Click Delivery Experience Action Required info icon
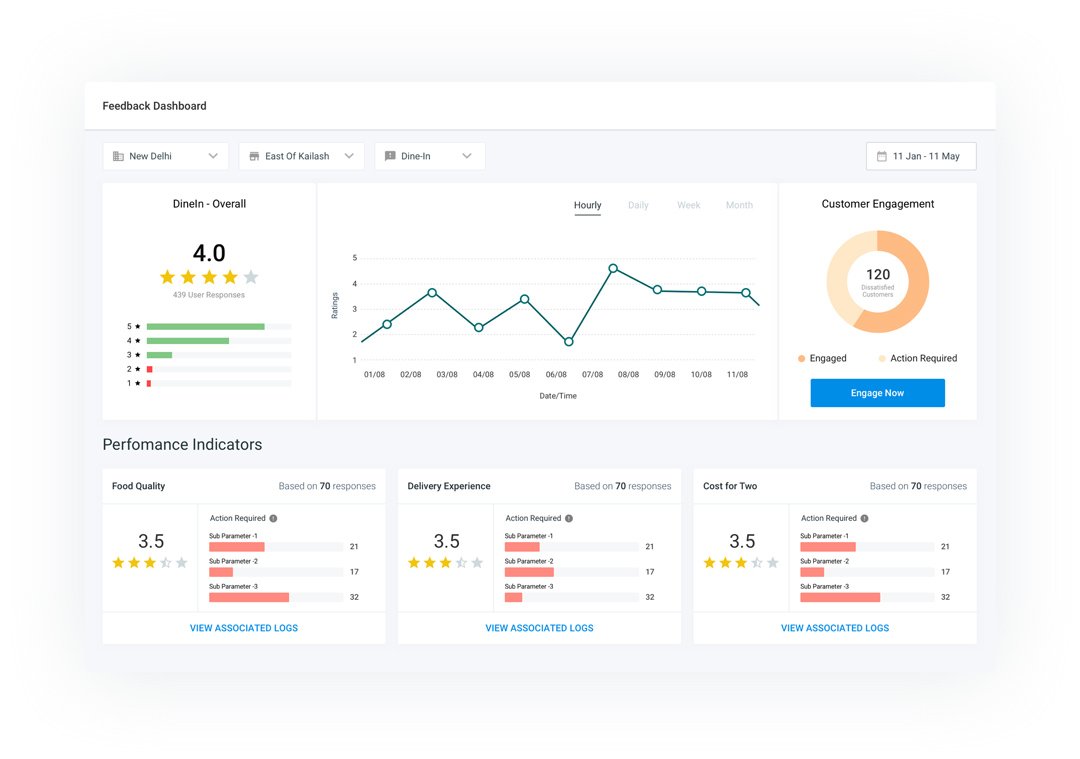Viewport: 1080px width, 759px height. click(569, 519)
